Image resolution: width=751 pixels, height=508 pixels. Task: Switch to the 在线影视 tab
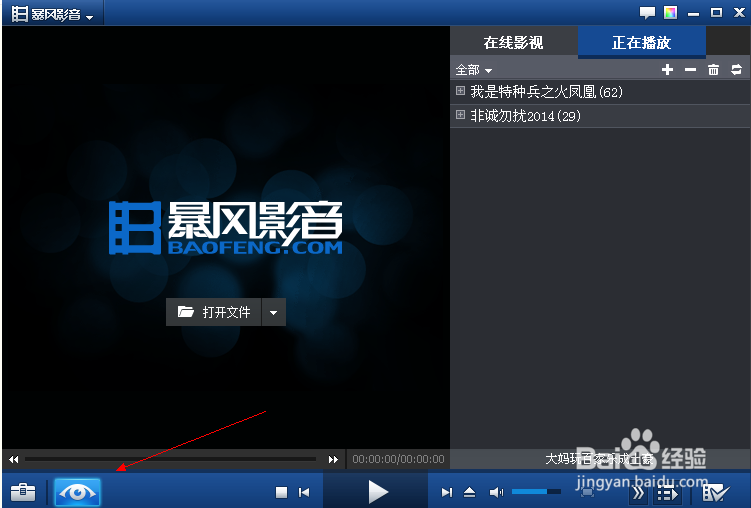coord(513,43)
